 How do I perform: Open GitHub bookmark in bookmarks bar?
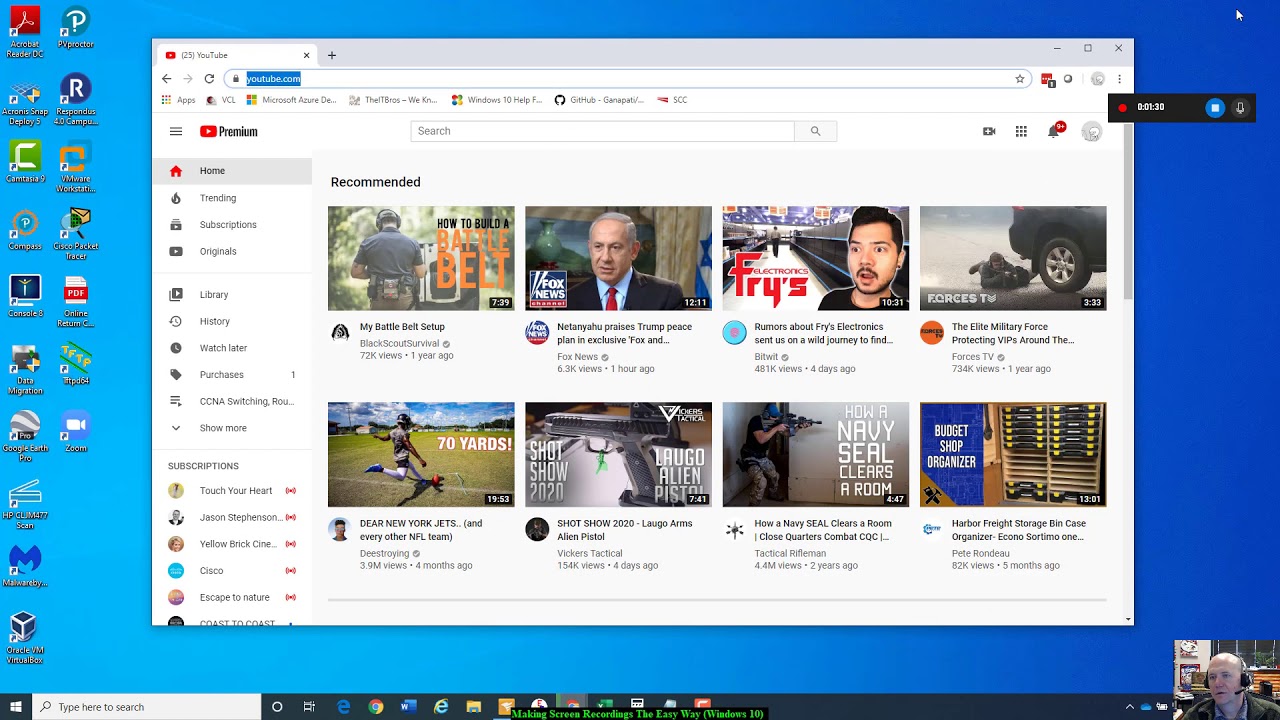coord(598,100)
